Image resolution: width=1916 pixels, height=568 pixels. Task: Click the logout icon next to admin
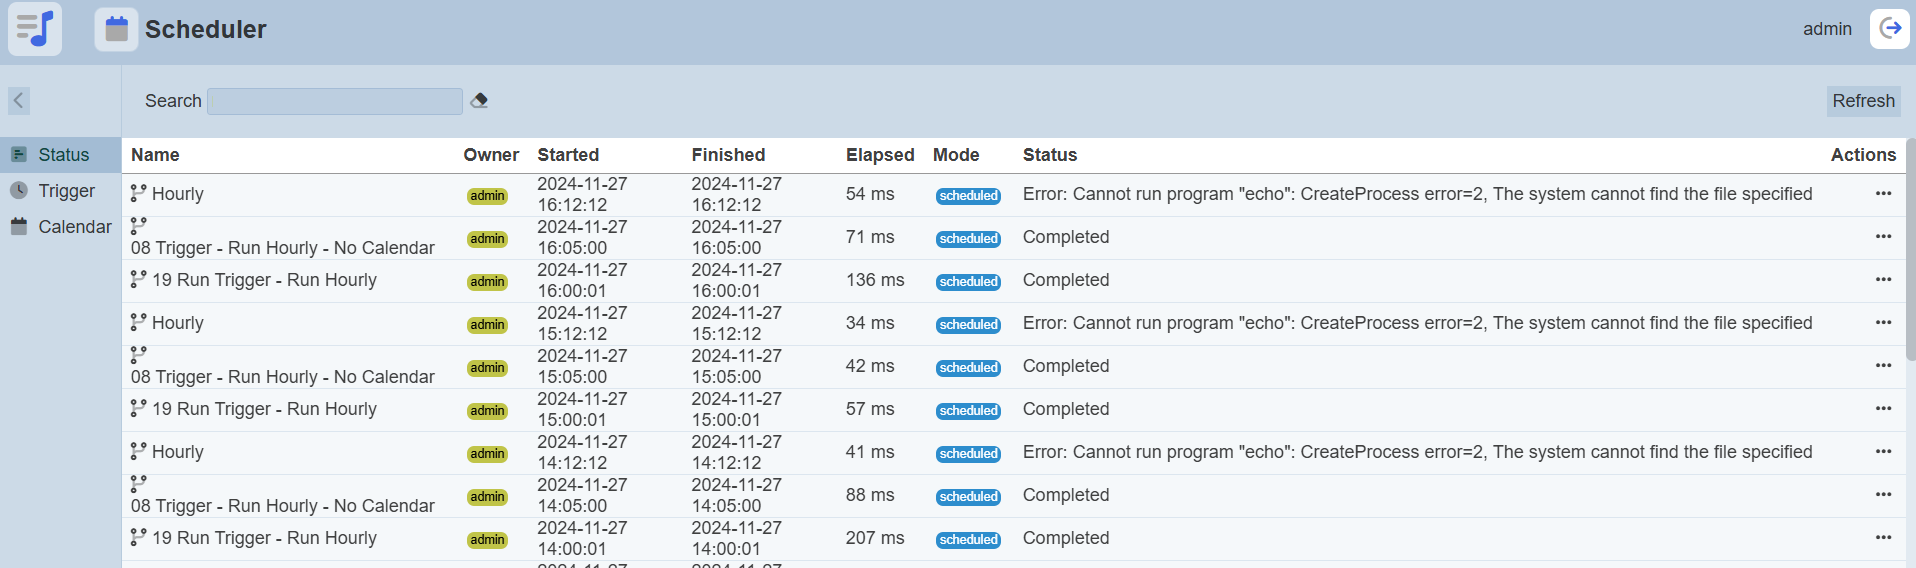pyautogui.click(x=1889, y=29)
